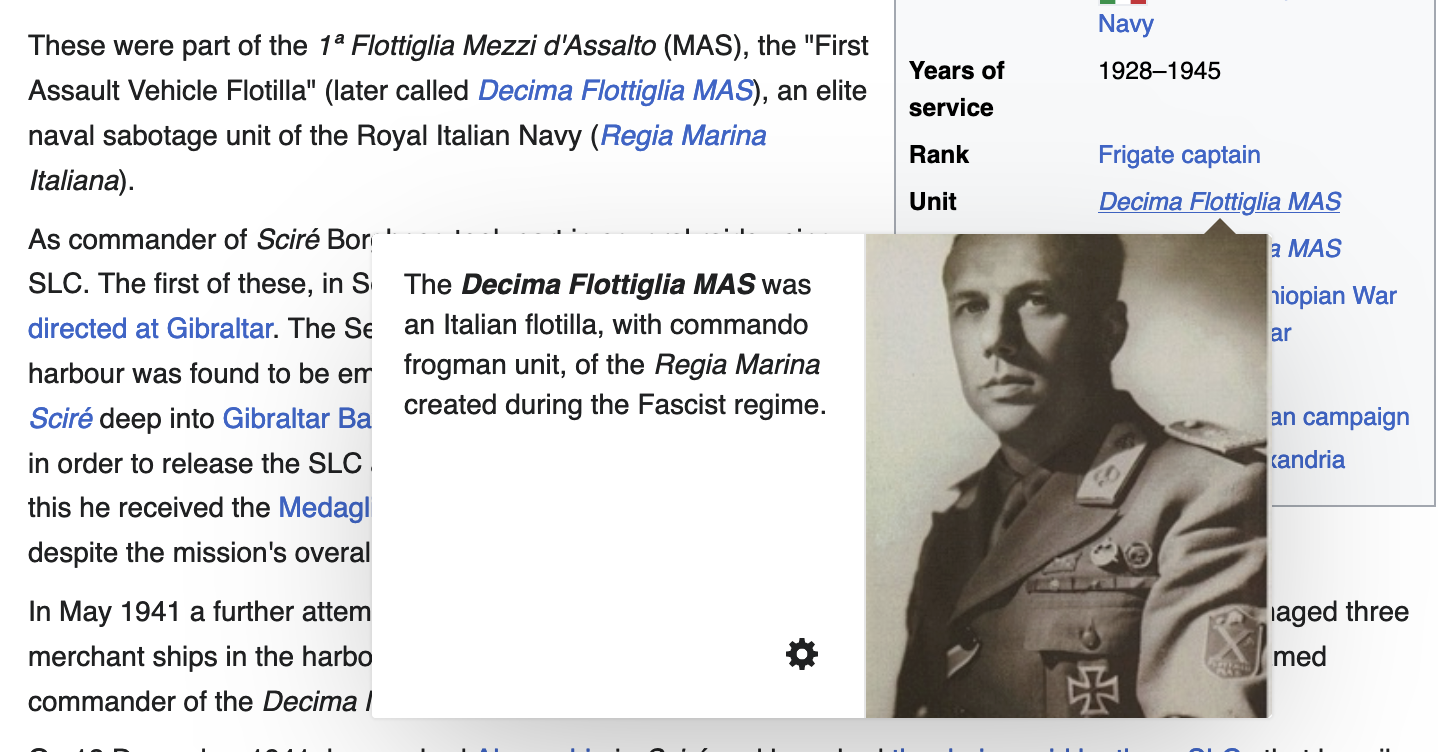Open Decima Flottiglia MAS link in paragraph text

615,91
